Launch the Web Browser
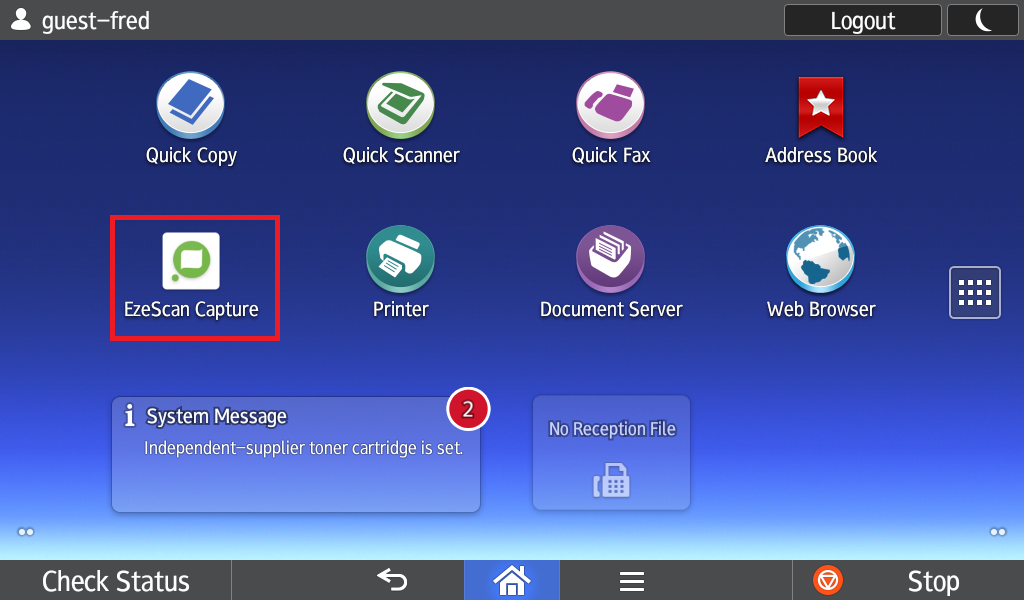Screen dimensions: 1024x600 (x=820, y=262)
